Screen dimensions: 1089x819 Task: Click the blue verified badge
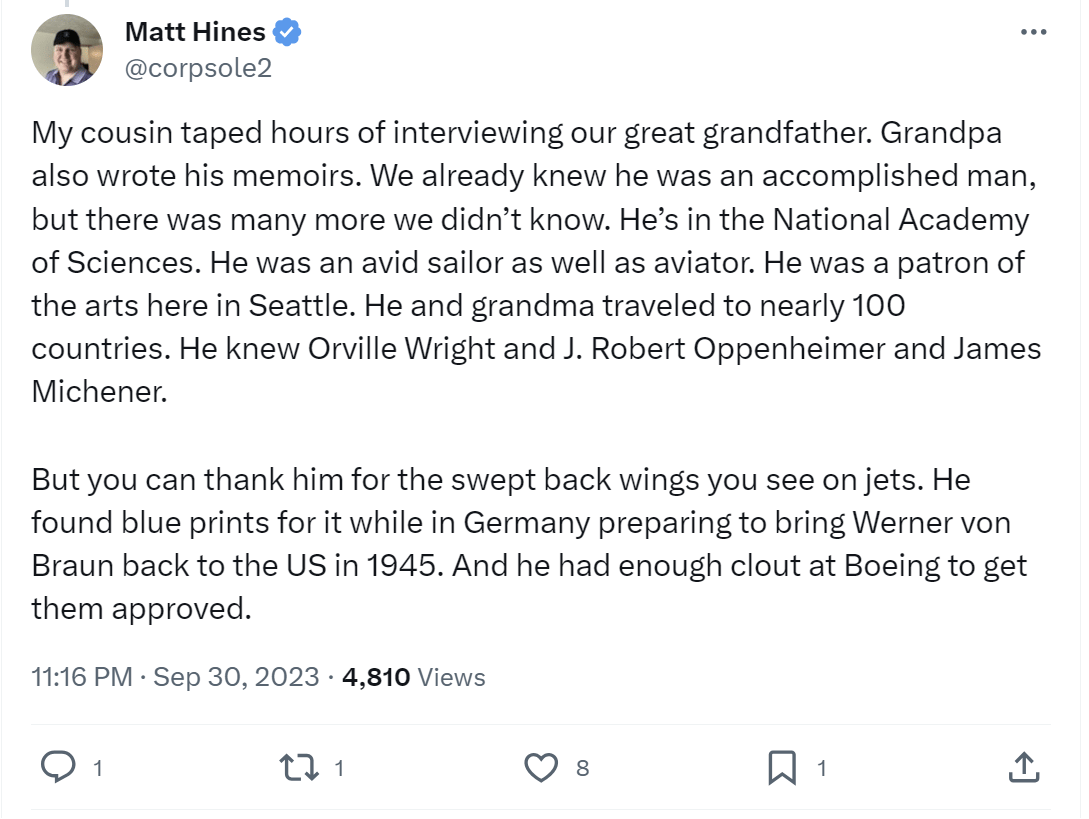[x=286, y=32]
